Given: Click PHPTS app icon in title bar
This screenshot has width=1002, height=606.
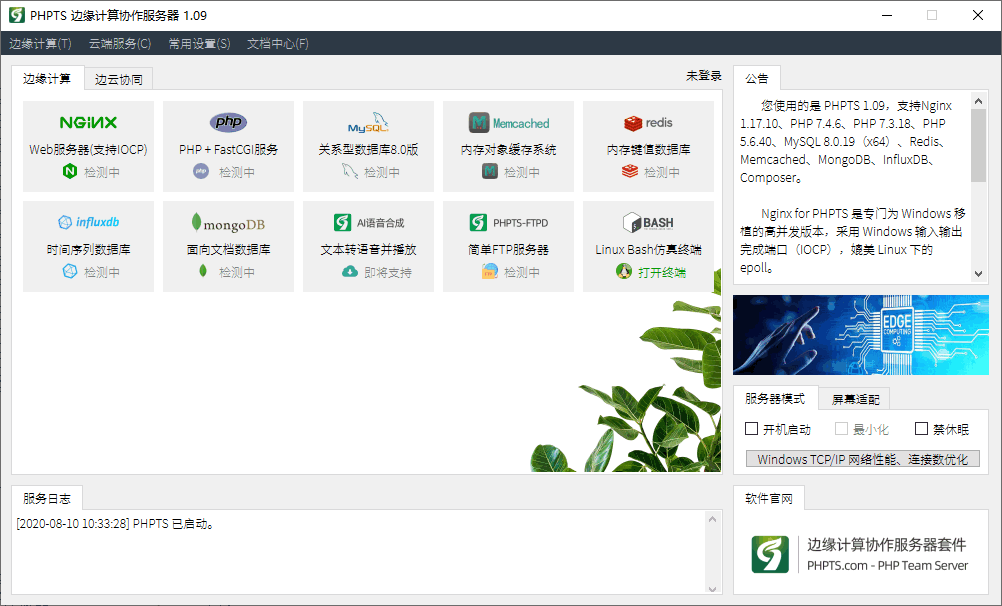Looking at the screenshot, I should pyautogui.click(x=17, y=15).
